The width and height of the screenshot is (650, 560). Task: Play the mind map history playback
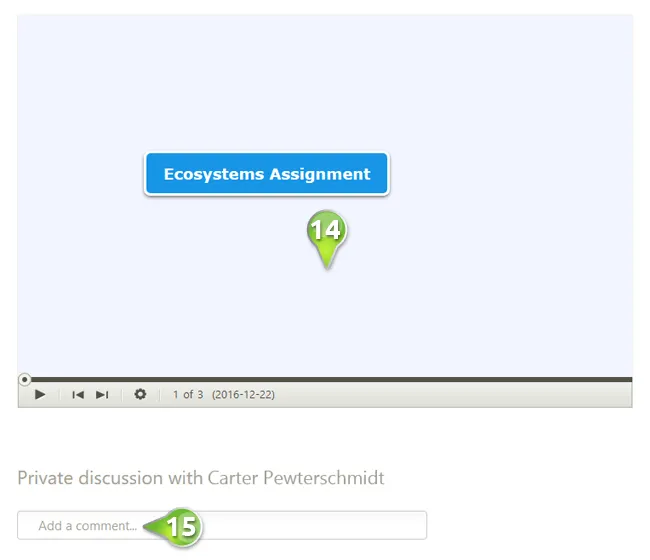40,395
